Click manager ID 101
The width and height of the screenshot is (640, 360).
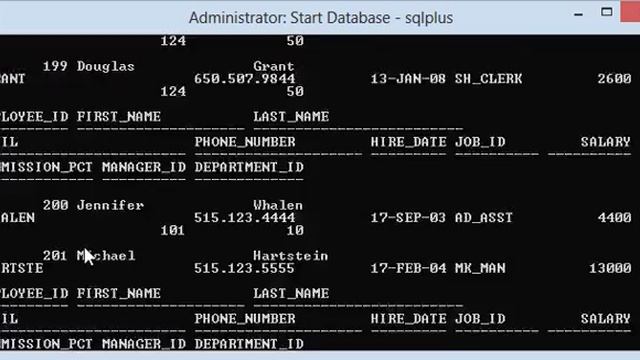click(x=173, y=231)
